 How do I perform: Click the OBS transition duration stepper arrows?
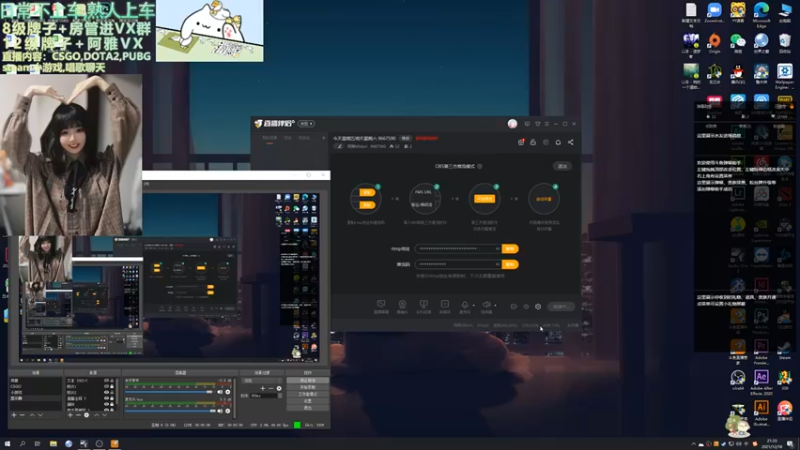click(280, 395)
